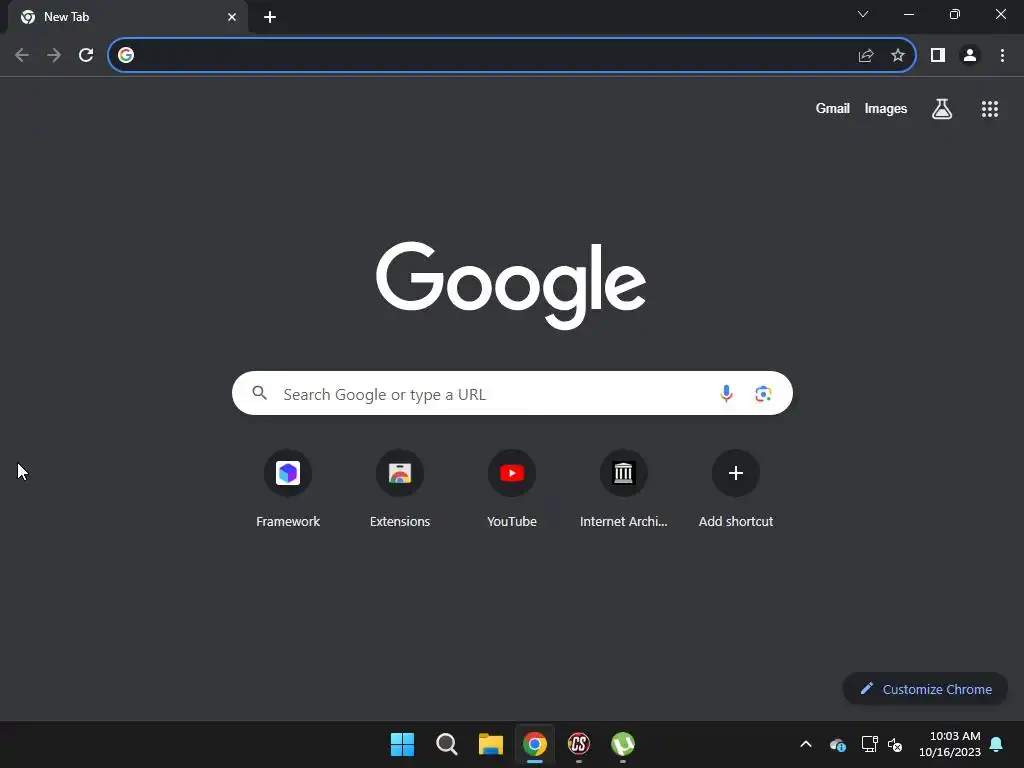The width and height of the screenshot is (1024, 768).
Task: Go back to the previous page
Action: pyautogui.click(x=22, y=55)
